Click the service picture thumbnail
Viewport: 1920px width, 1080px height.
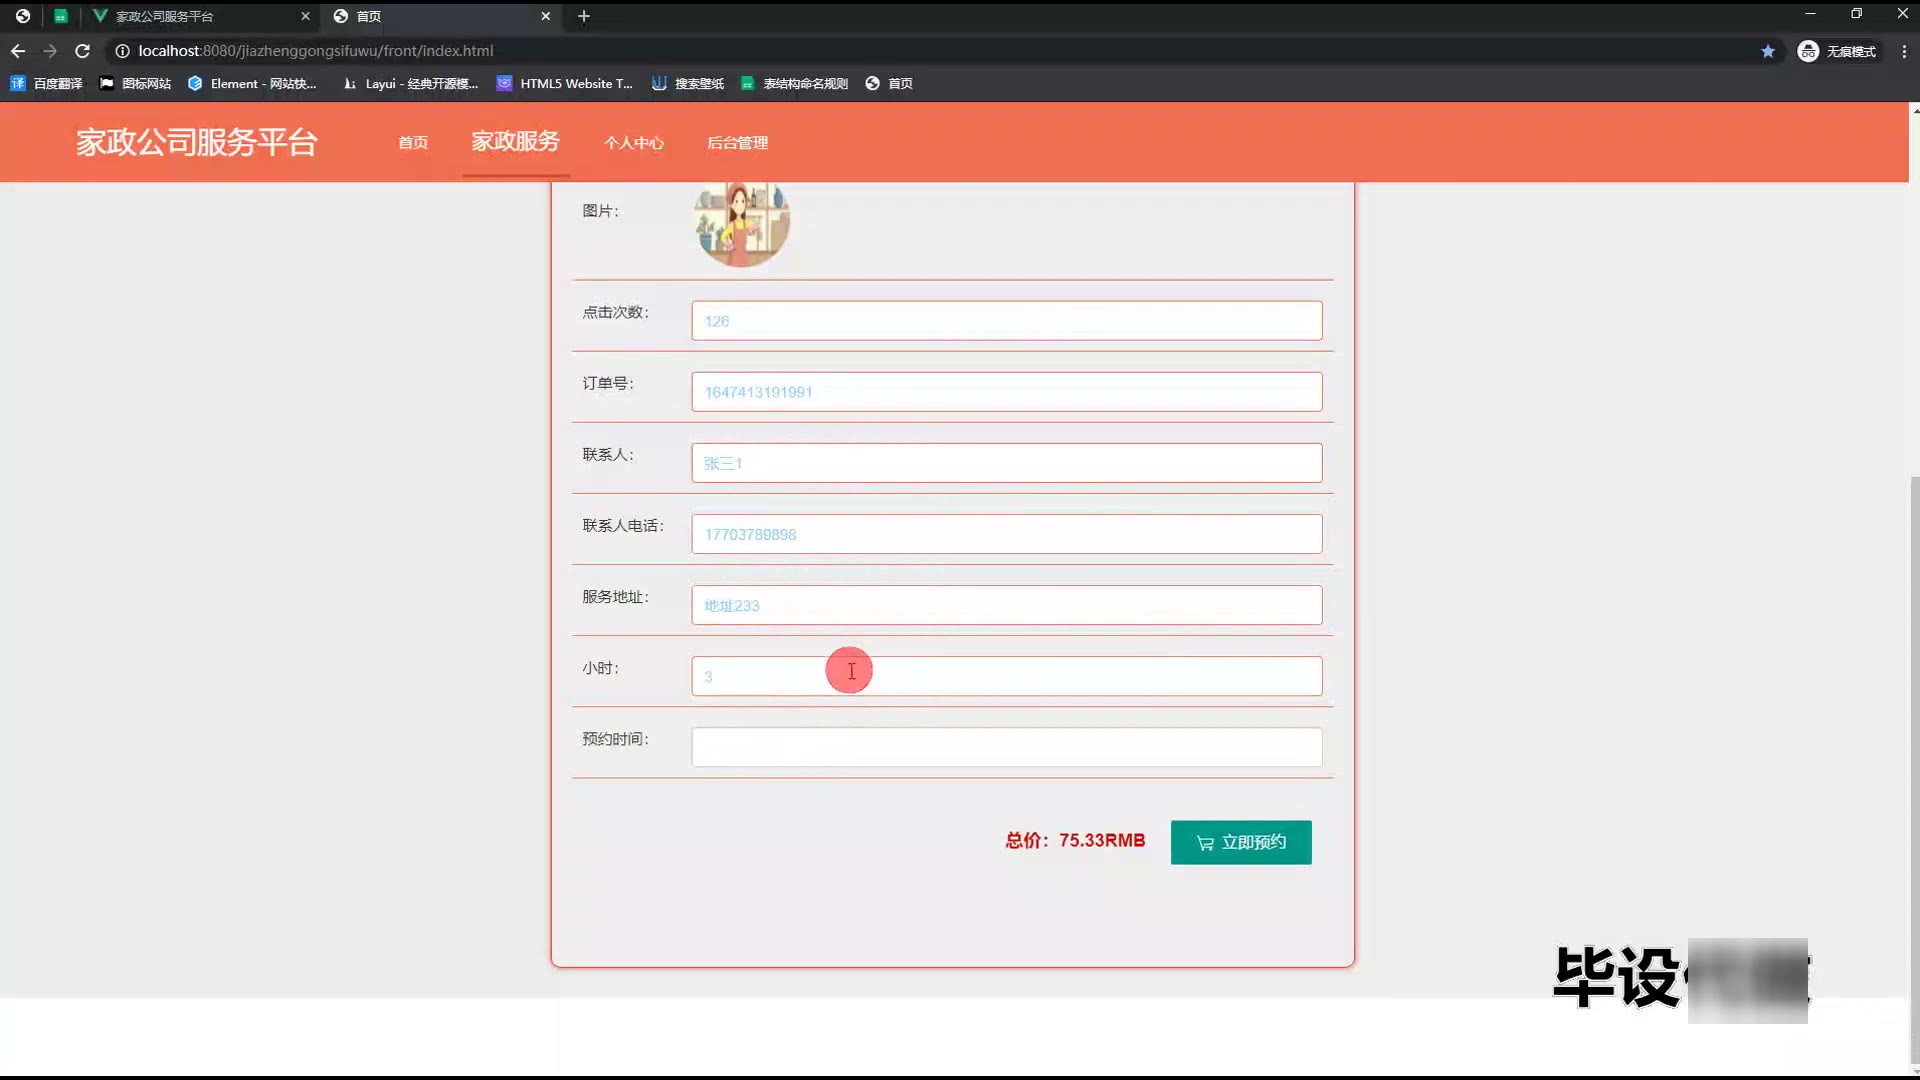[742, 224]
